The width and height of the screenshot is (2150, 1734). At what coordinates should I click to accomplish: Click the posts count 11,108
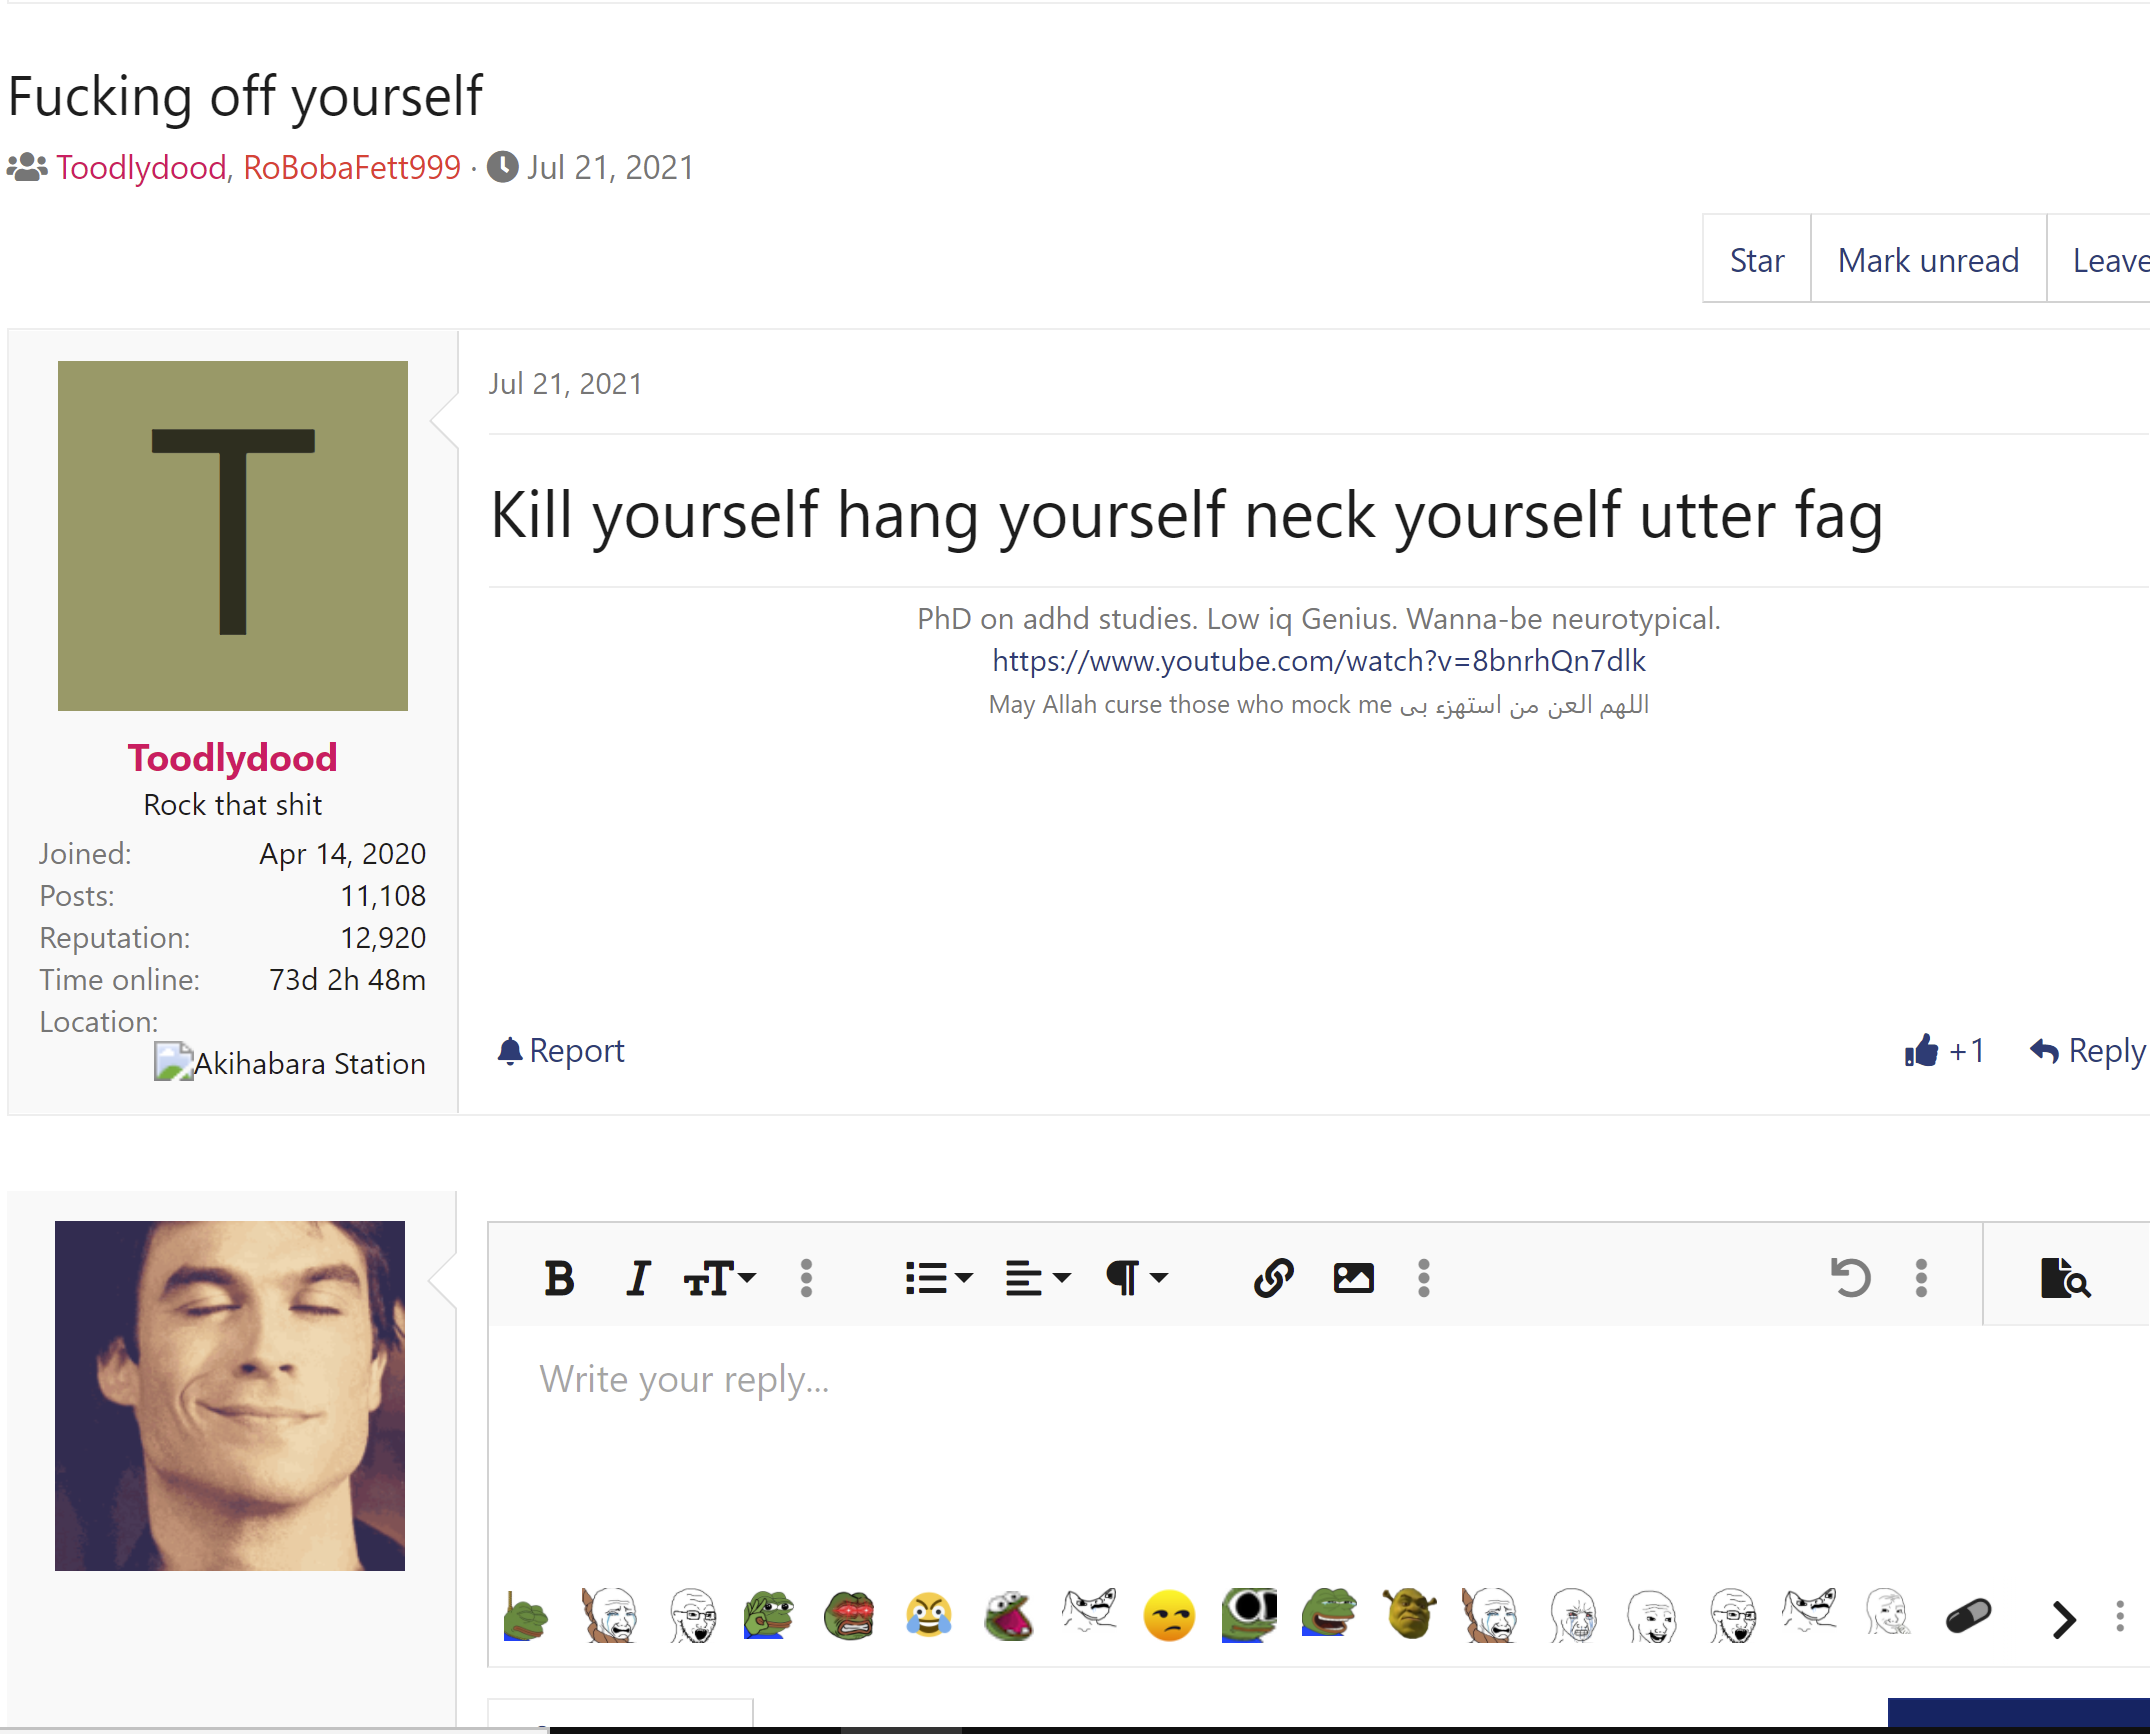click(382, 895)
